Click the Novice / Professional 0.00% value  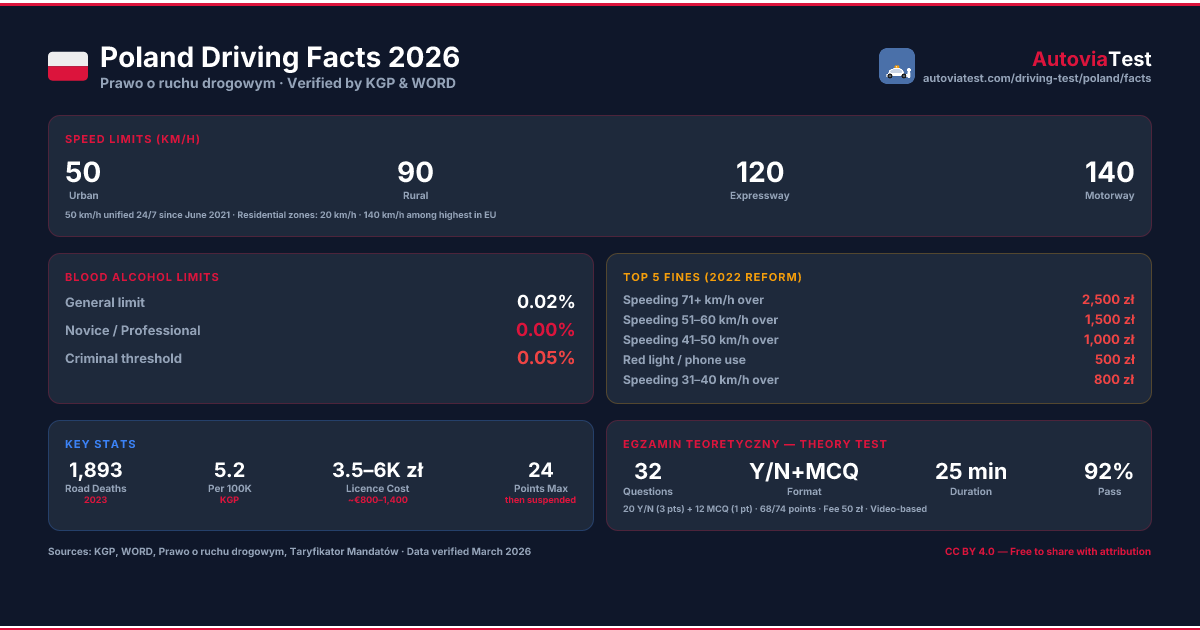(546, 330)
